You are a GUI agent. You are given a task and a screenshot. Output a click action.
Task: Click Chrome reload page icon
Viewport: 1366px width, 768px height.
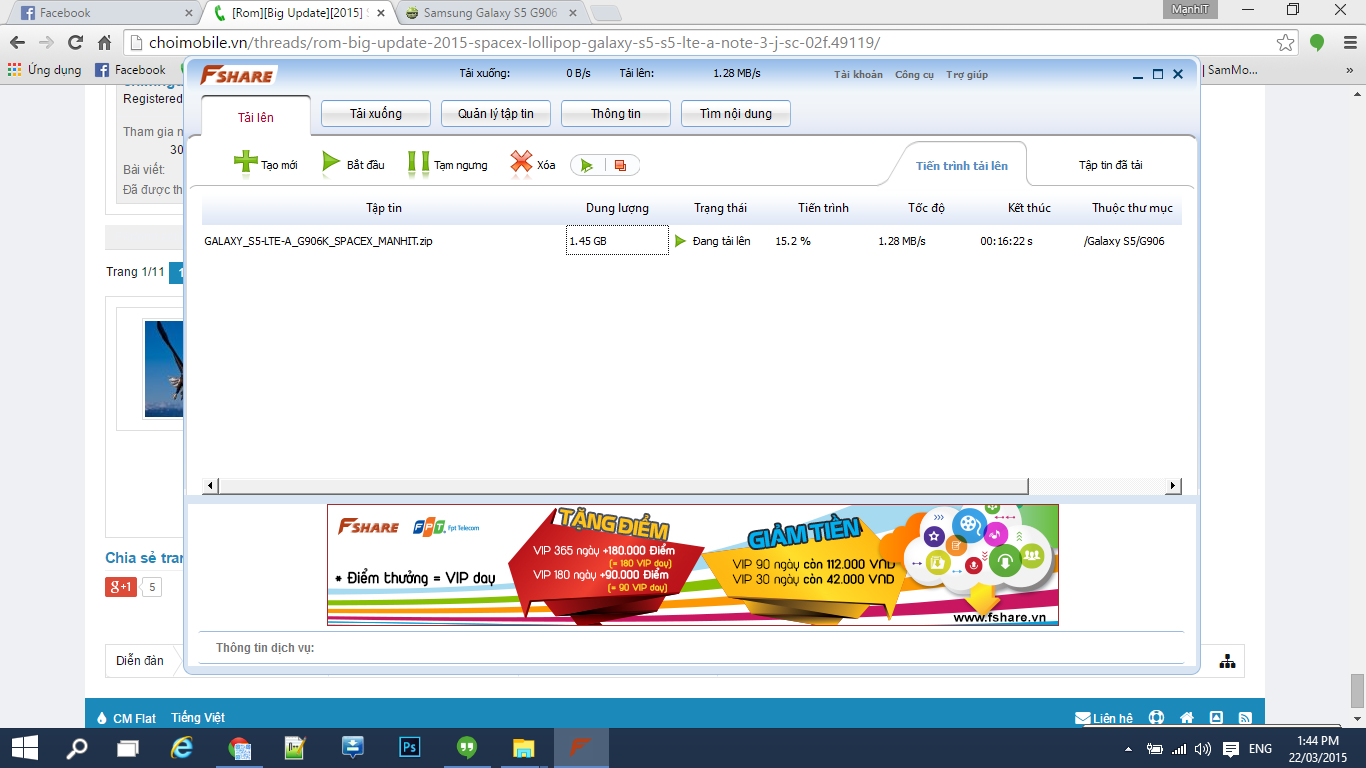[75, 43]
